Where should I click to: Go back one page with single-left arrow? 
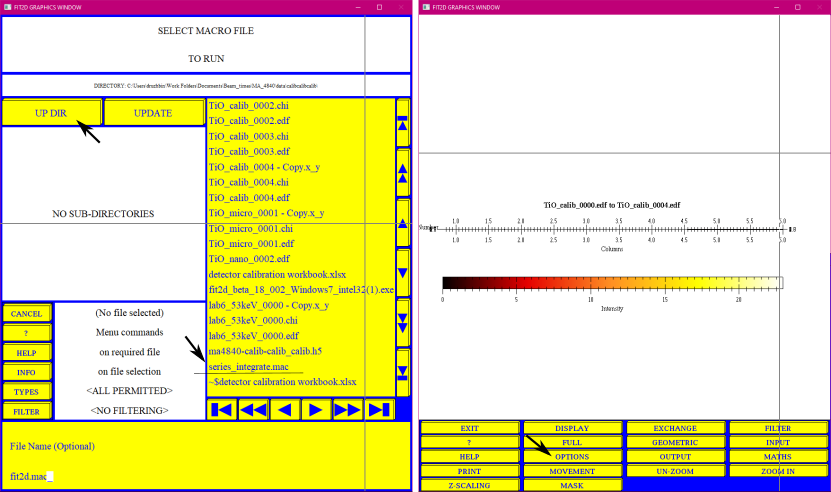285,410
